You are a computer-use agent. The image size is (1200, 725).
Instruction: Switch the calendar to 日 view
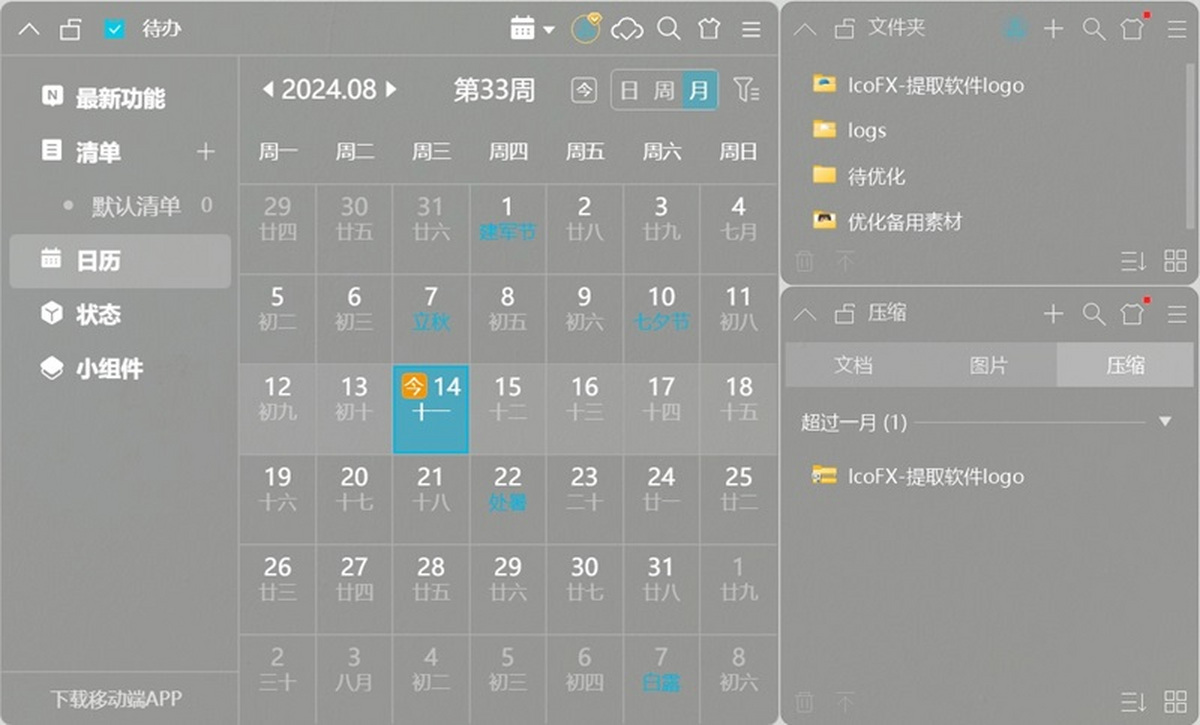click(x=629, y=90)
